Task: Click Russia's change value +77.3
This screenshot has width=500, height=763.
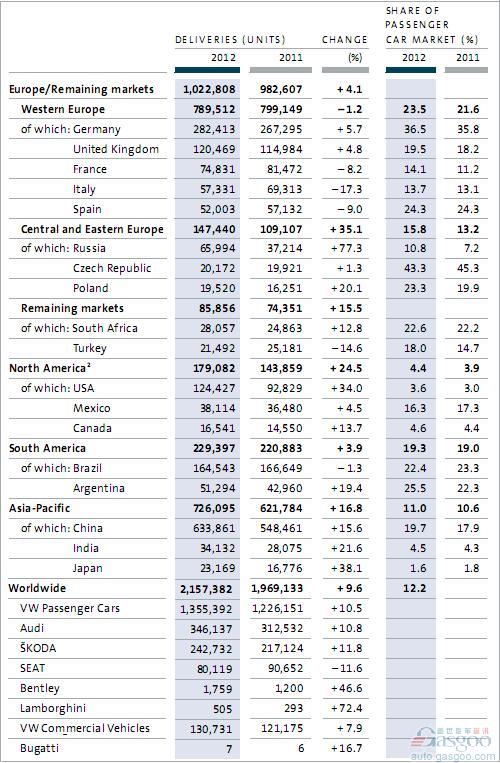Action: click(x=346, y=248)
